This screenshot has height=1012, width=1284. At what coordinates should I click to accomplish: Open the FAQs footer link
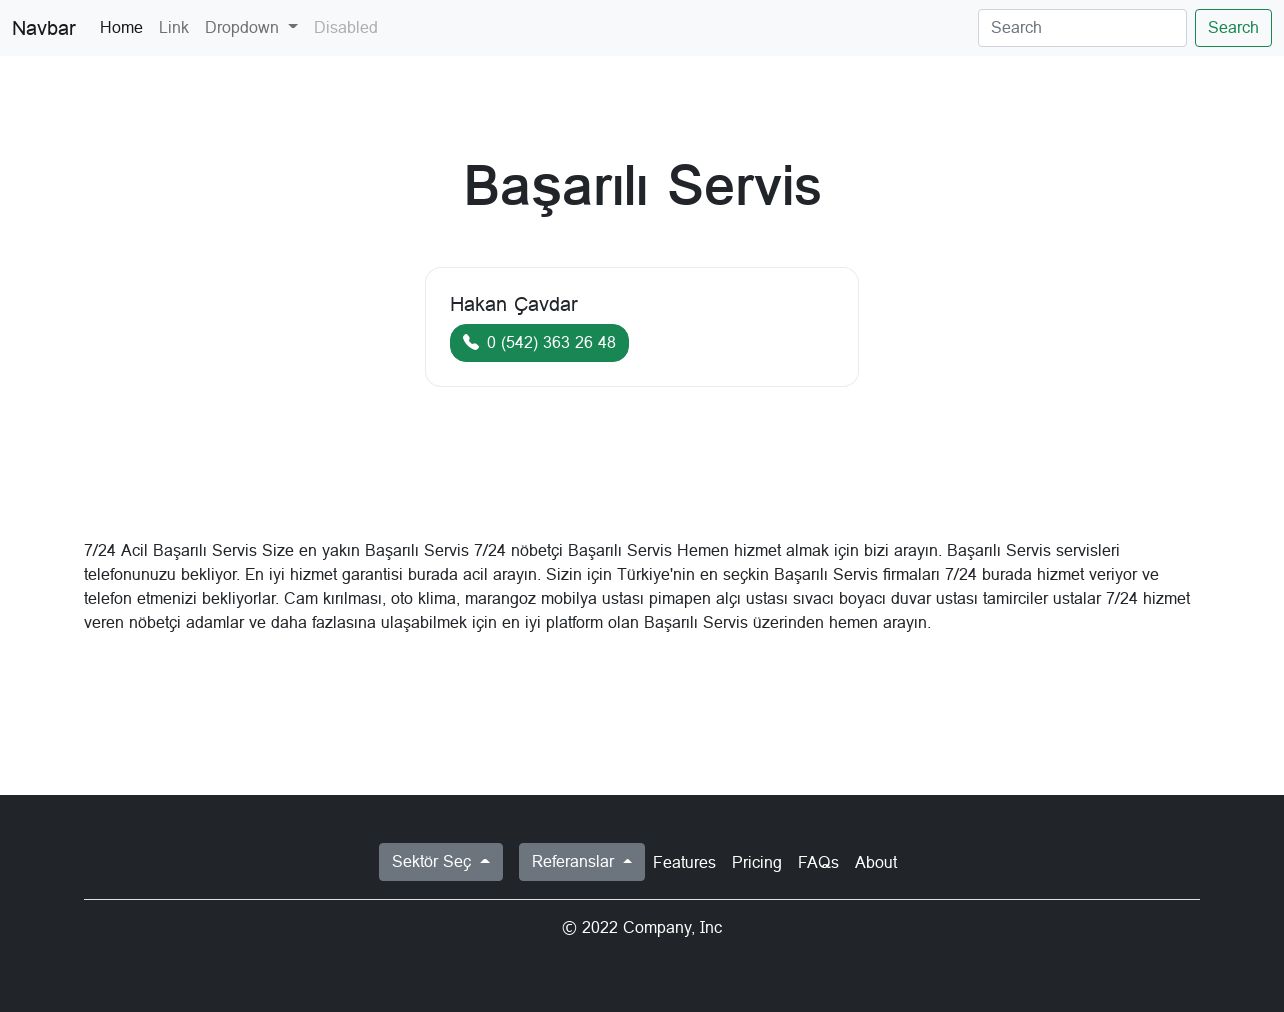point(818,862)
